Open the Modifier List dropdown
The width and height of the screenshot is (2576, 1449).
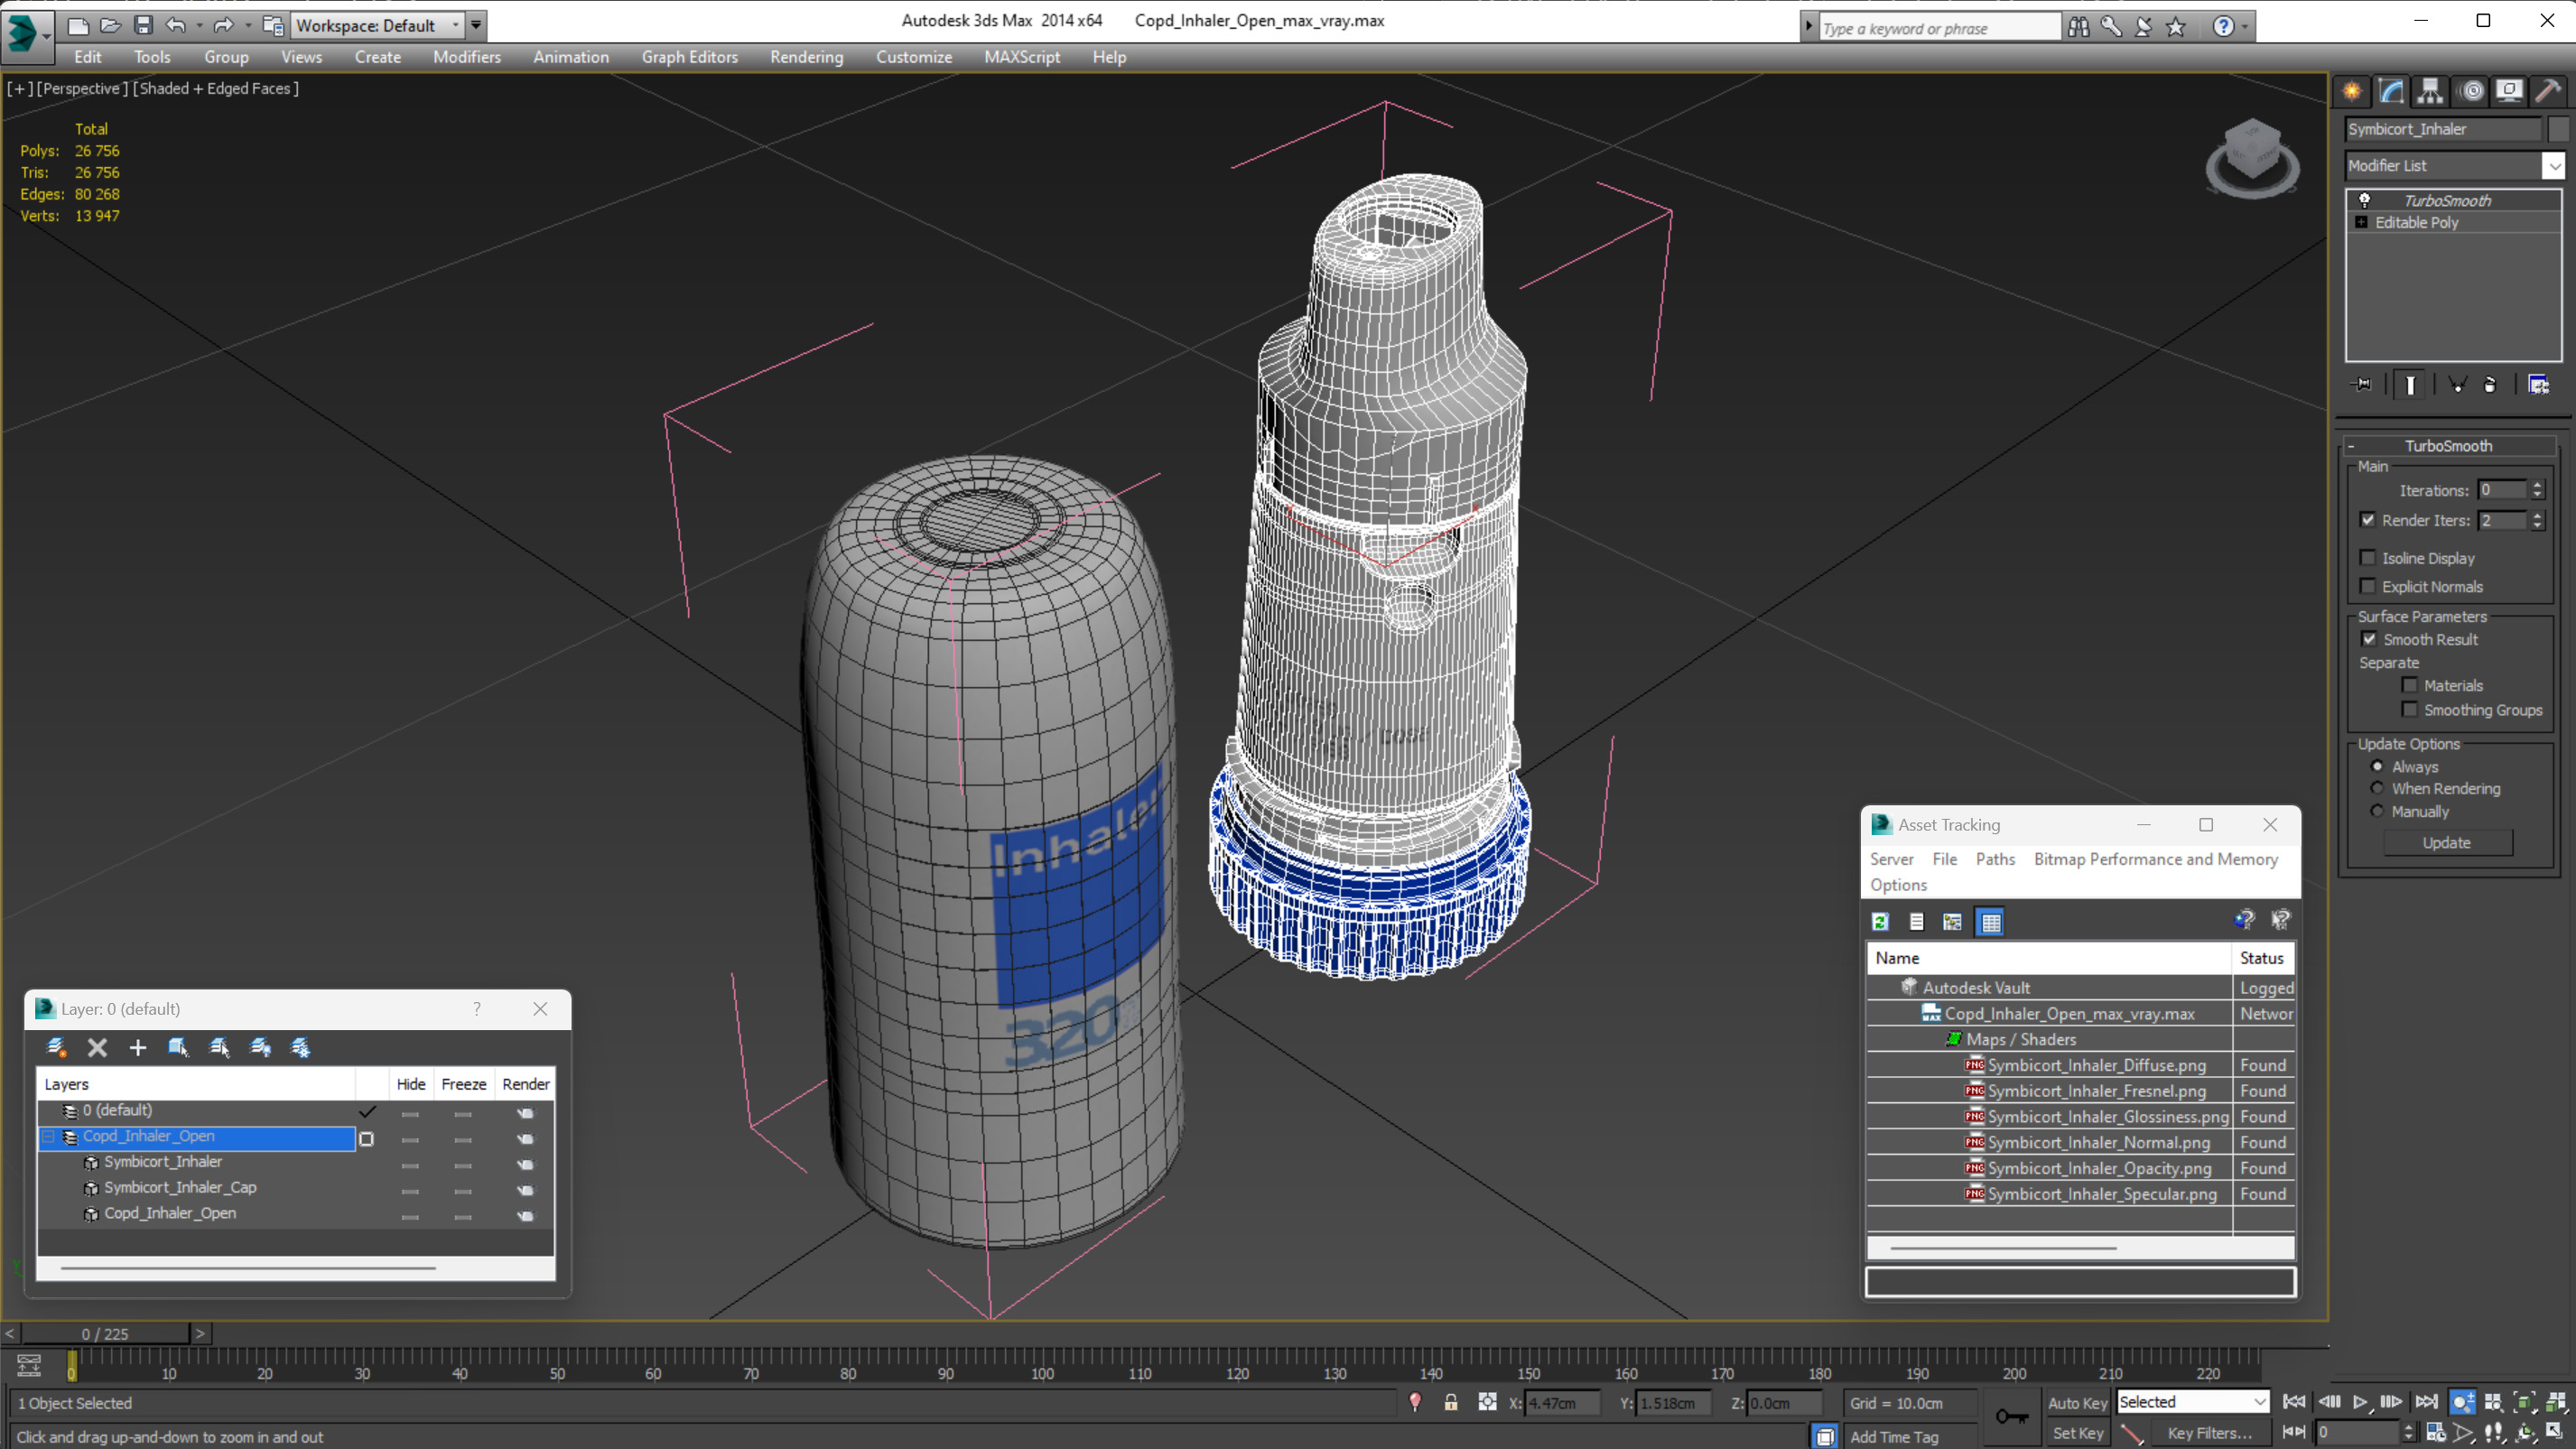point(2554,166)
